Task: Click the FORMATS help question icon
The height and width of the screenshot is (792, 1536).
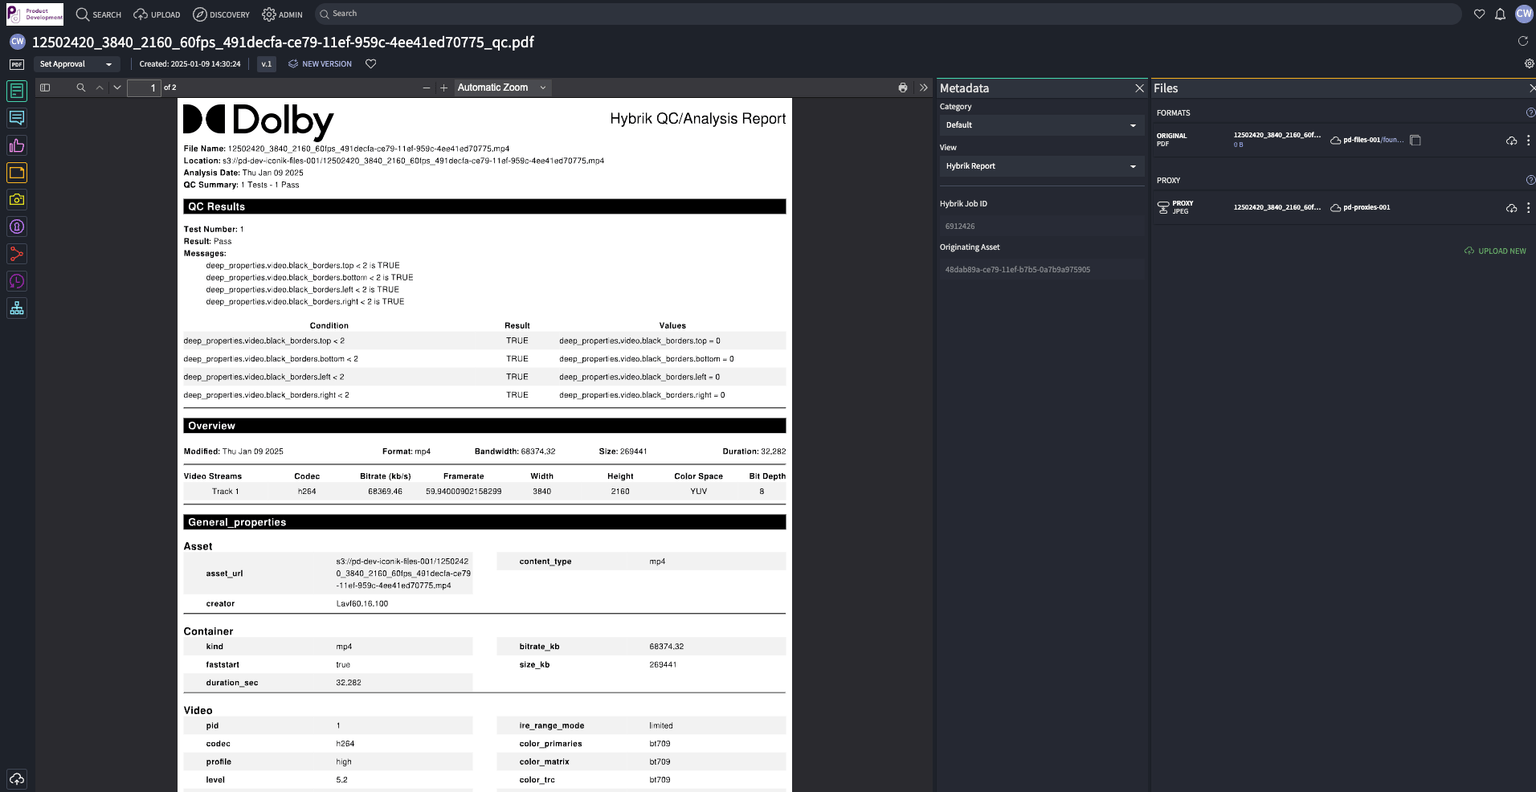Action: click(1530, 113)
